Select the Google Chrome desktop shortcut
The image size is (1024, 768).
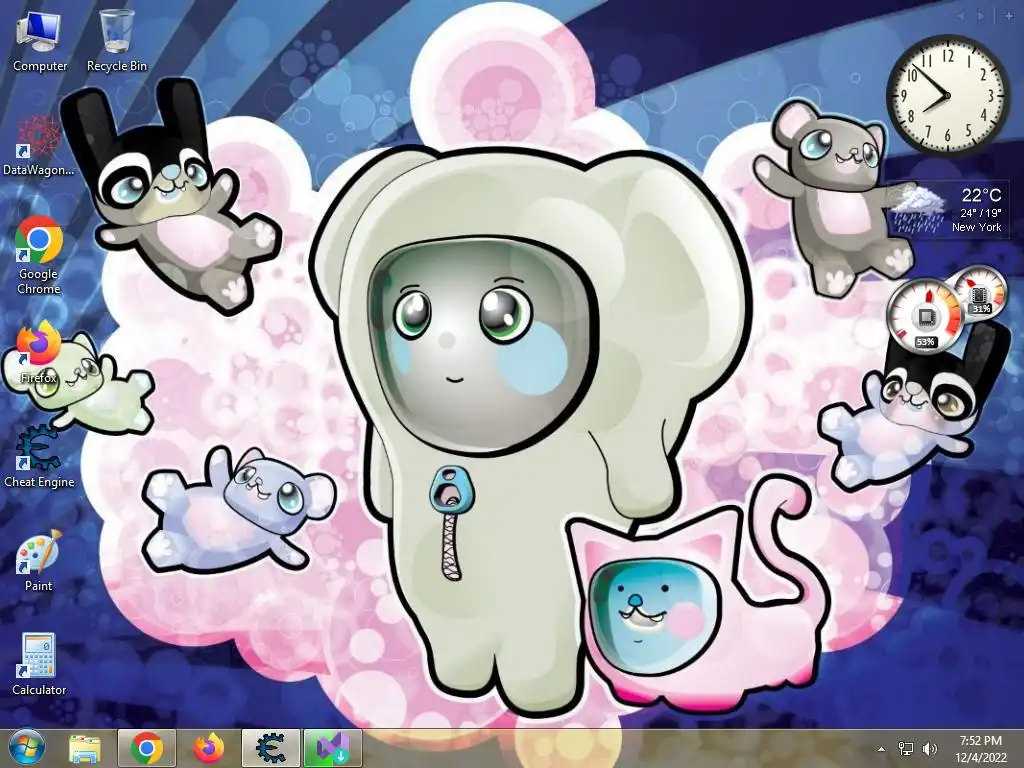39,256
